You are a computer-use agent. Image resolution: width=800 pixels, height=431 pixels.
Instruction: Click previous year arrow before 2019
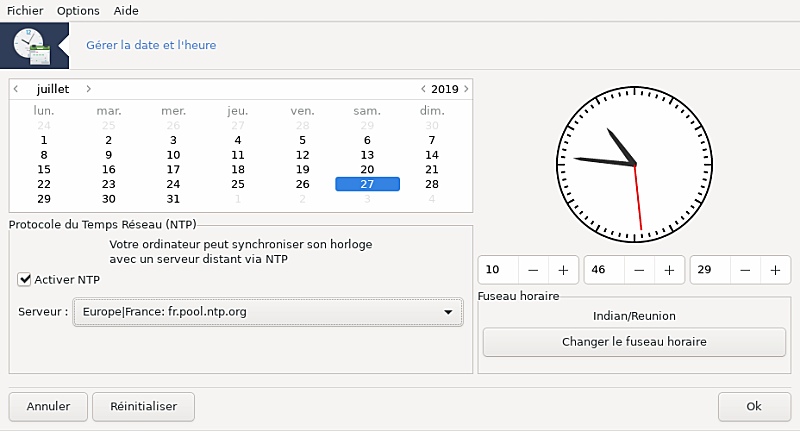(423, 89)
